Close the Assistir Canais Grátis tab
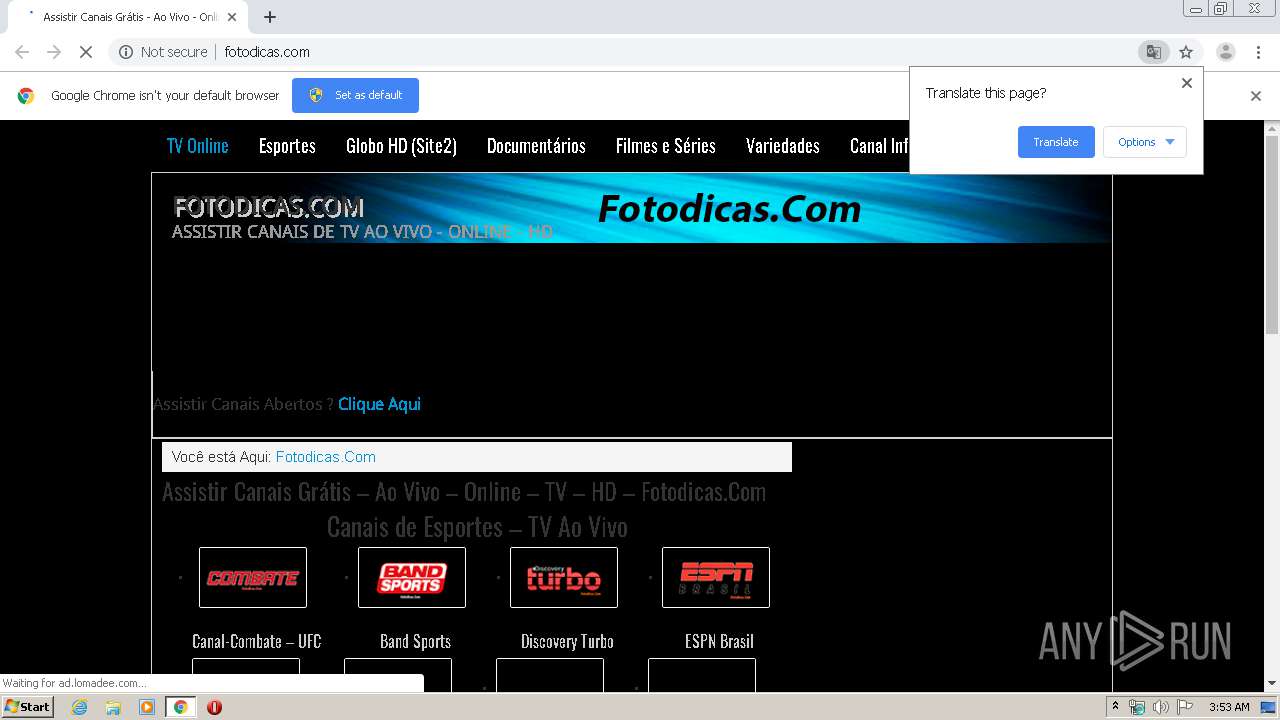 point(232,17)
